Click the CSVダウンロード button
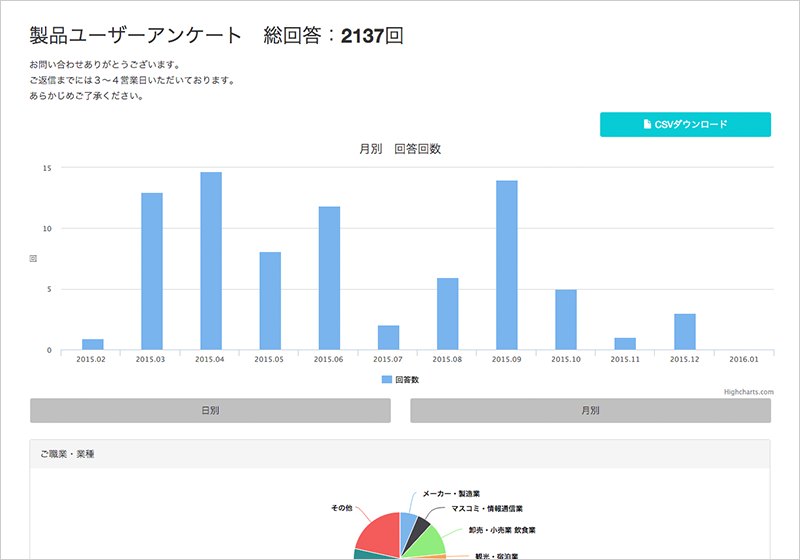This screenshot has height=560, width=800. 685,124
